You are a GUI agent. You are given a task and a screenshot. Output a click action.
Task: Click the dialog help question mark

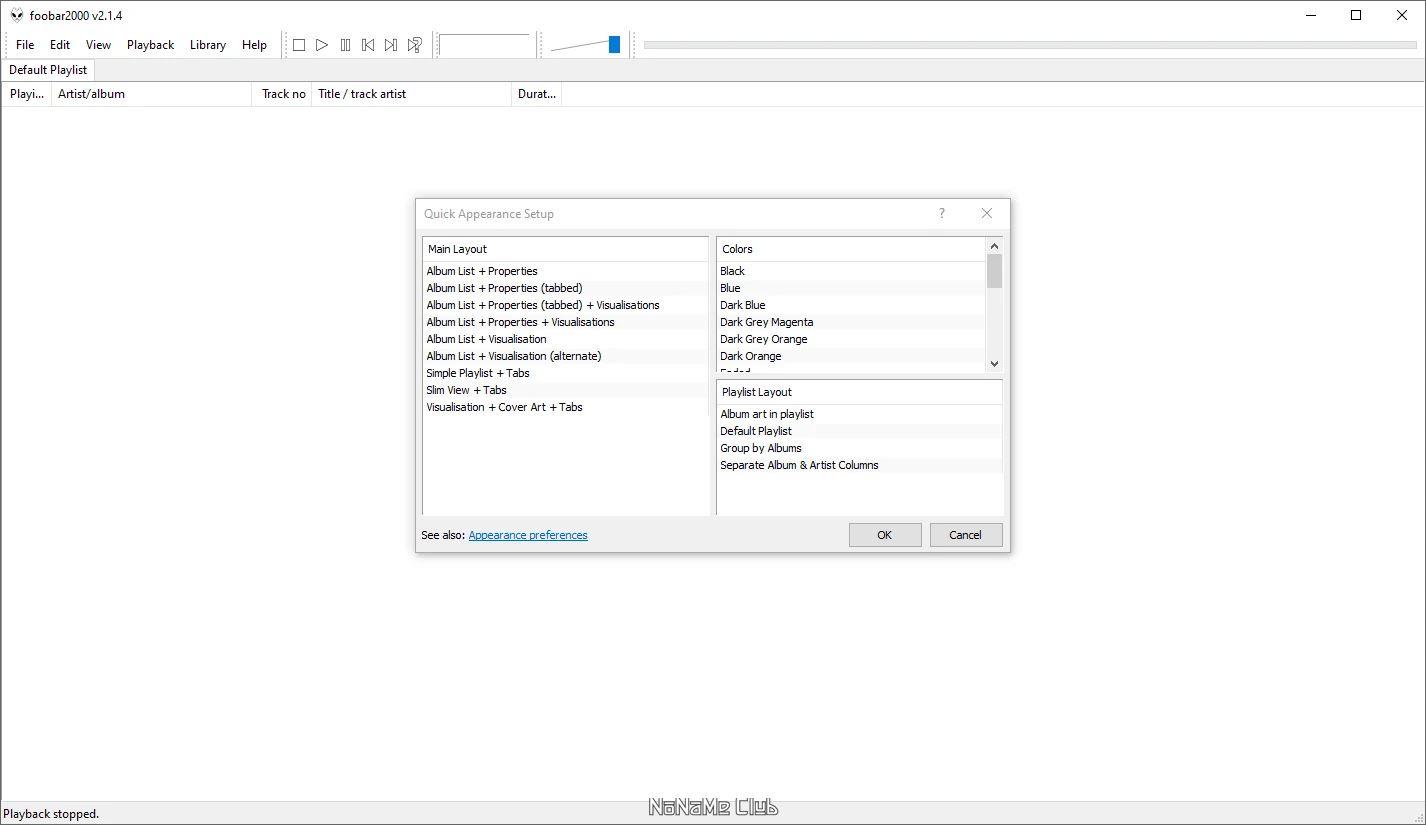coord(941,213)
